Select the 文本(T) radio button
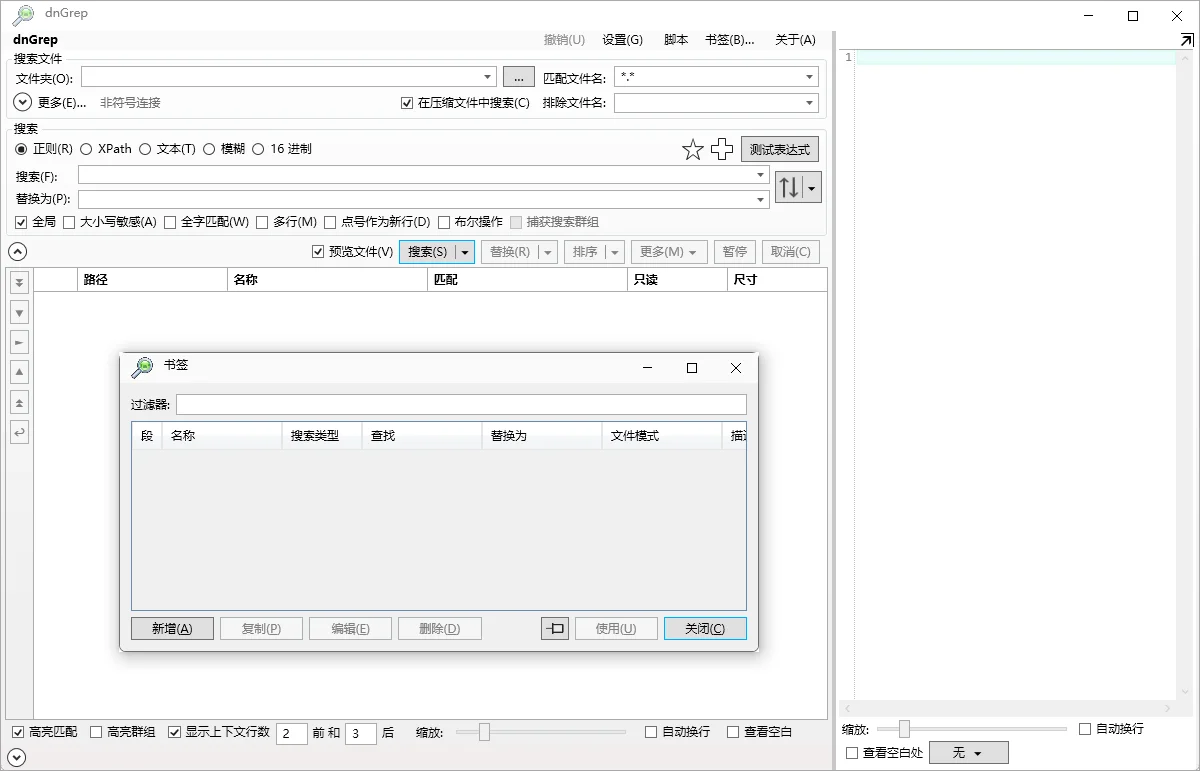Screen dimensions: 1200x771 click(145, 149)
